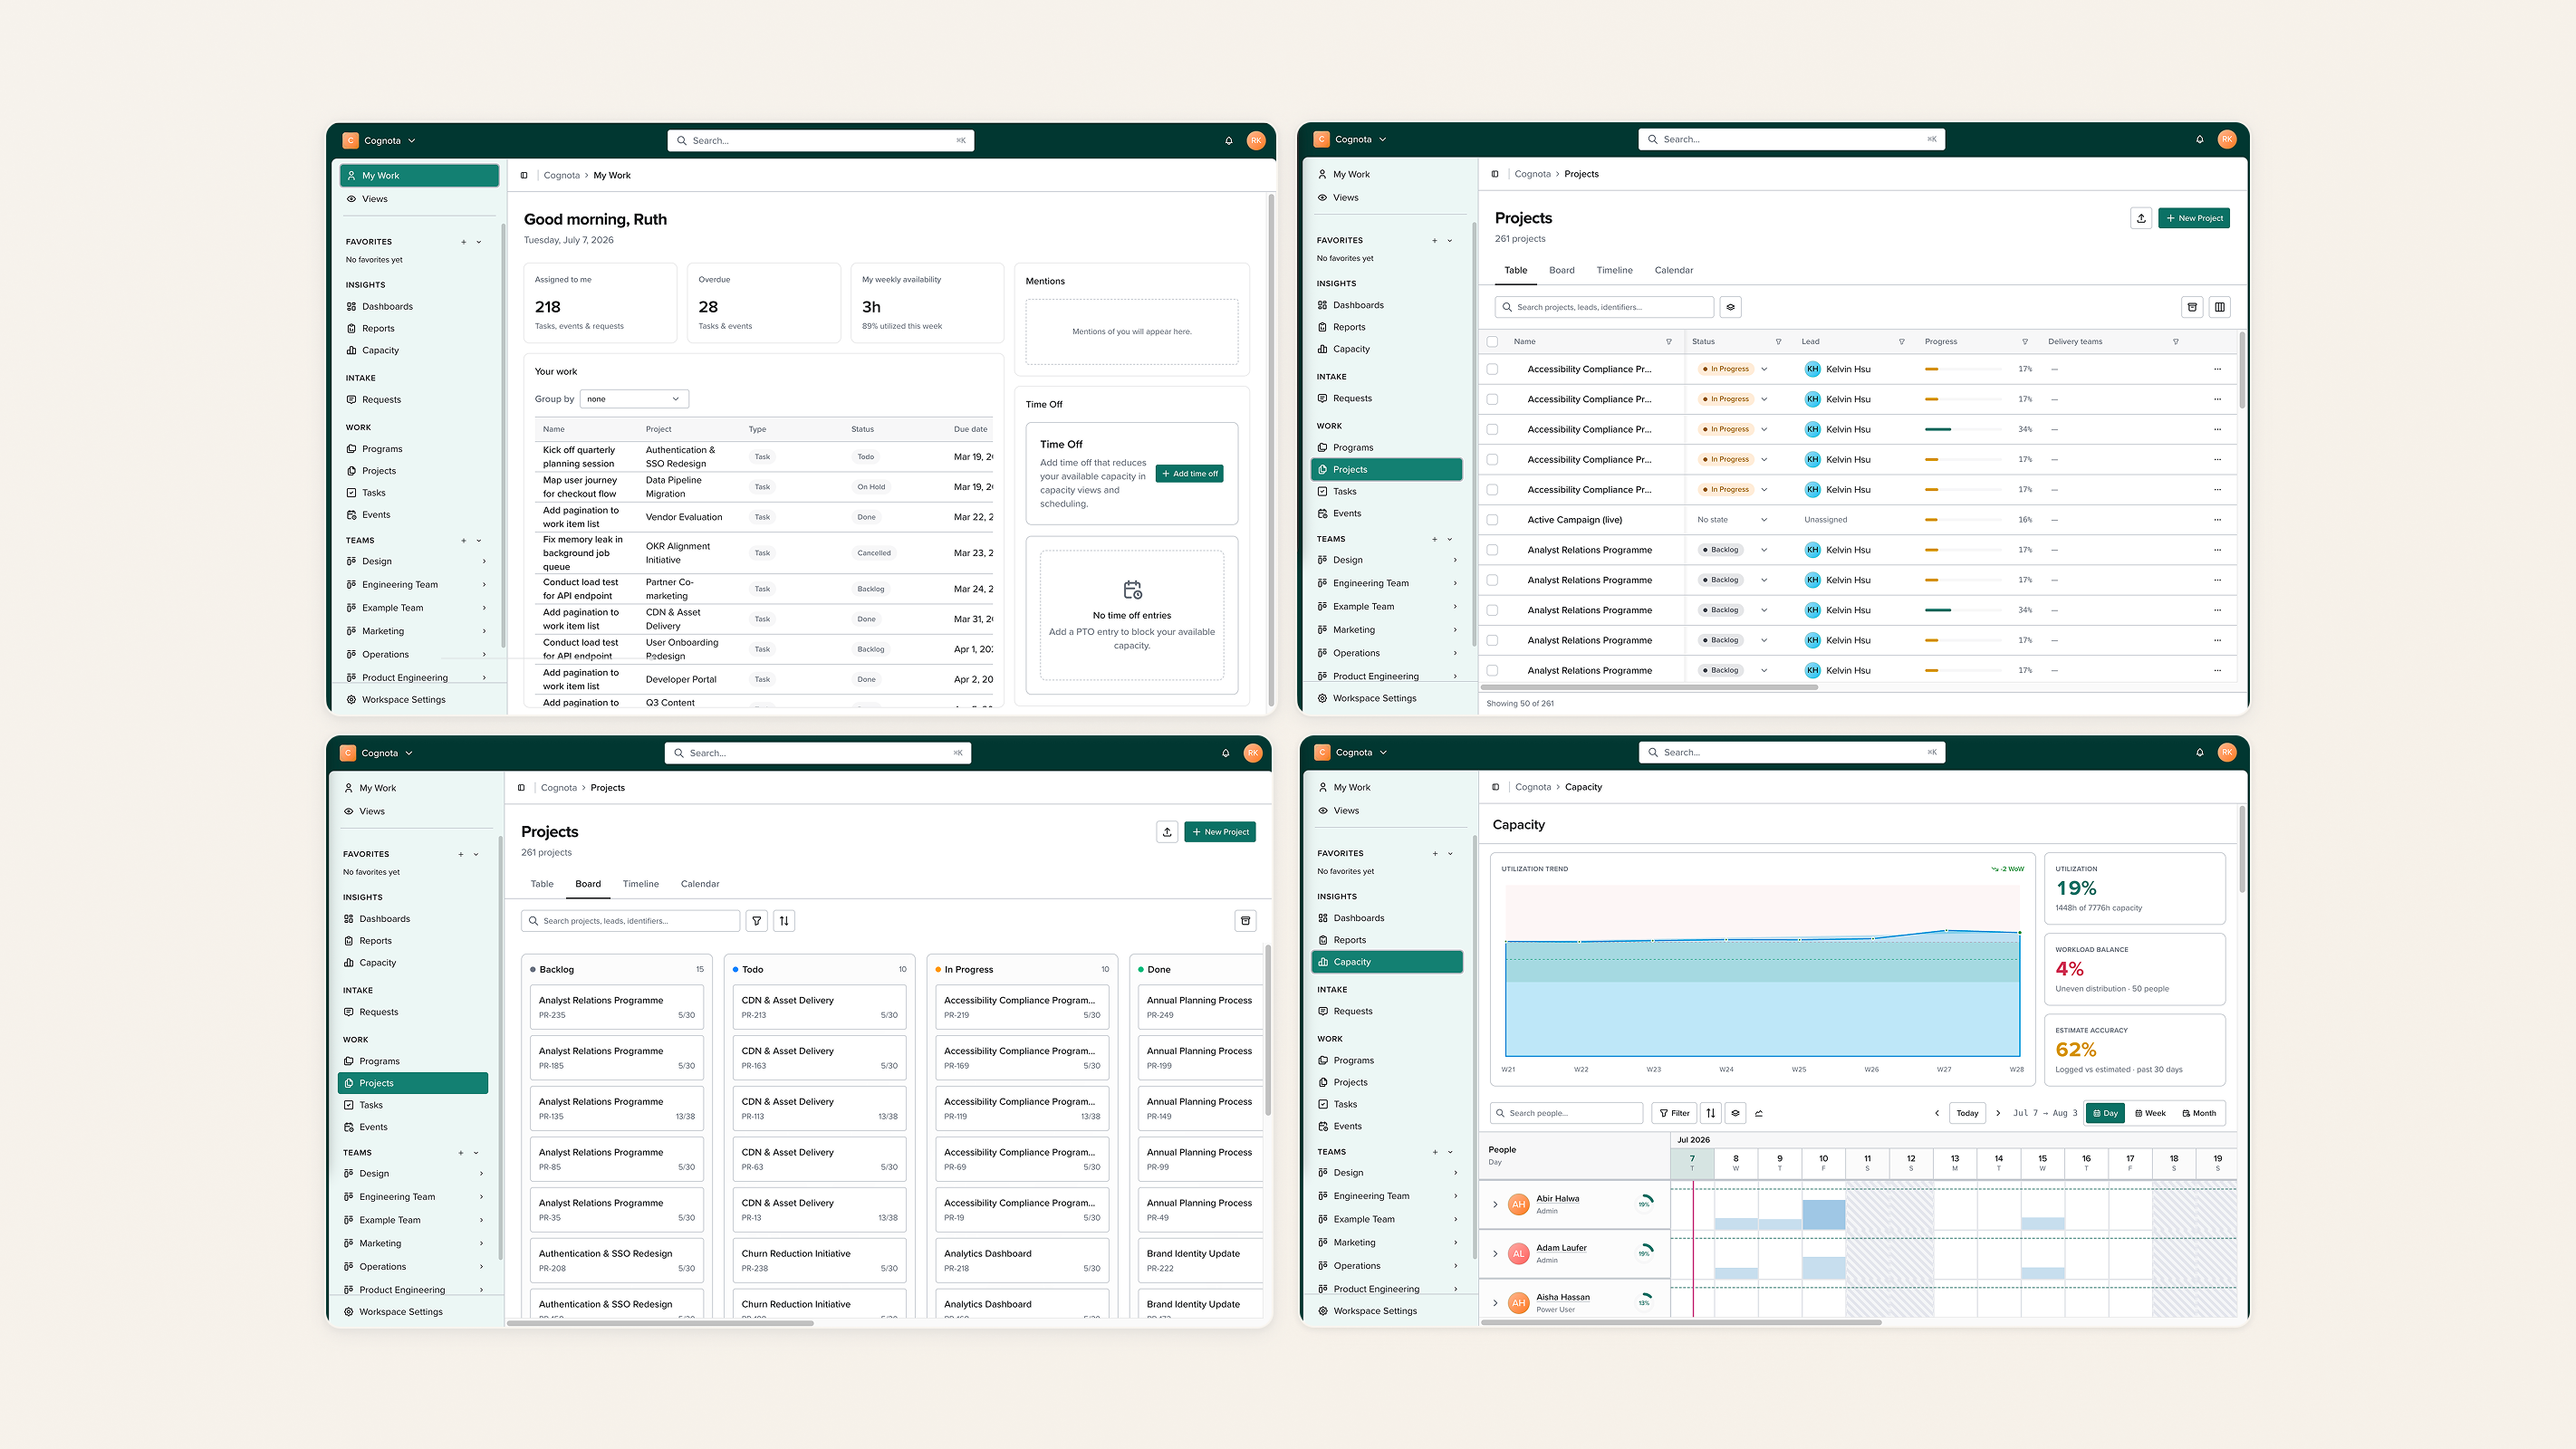This screenshot has height=1449, width=2576.
Task: Open notifications bell in Capacity window
Action: [2199, 752]
